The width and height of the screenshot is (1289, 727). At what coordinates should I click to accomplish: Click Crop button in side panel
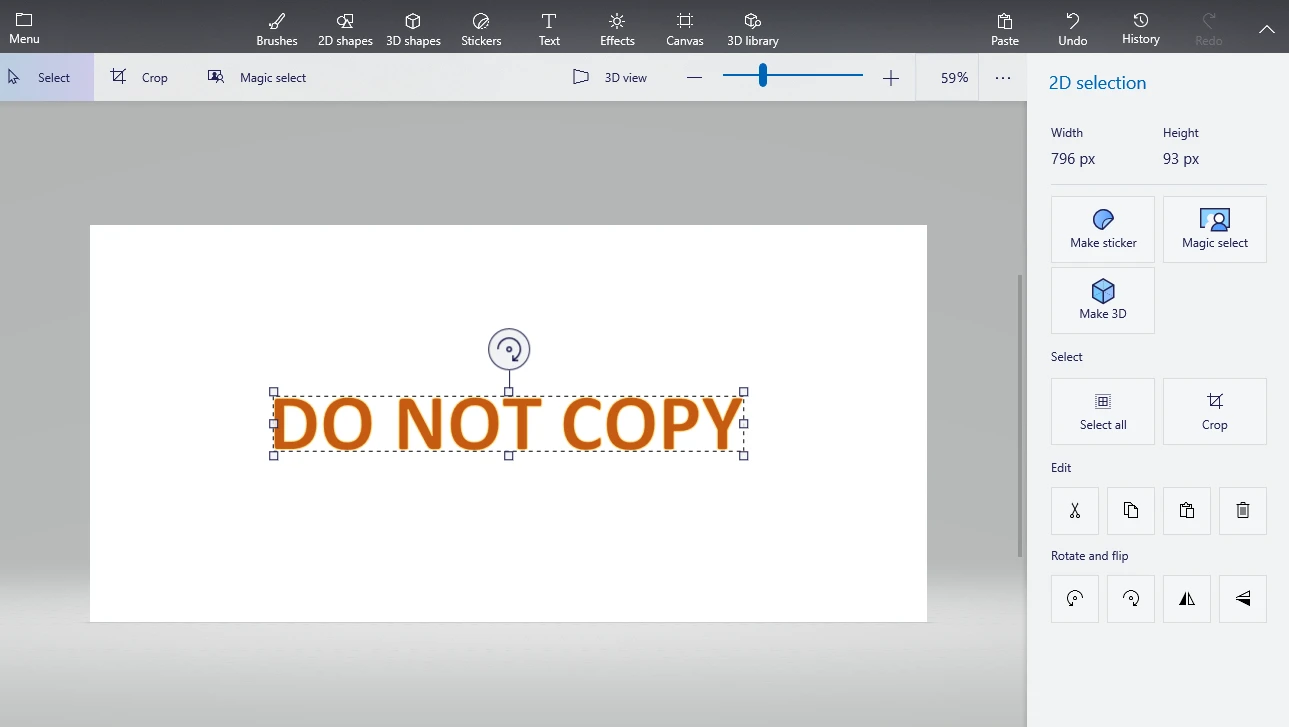click(1215, 411)
